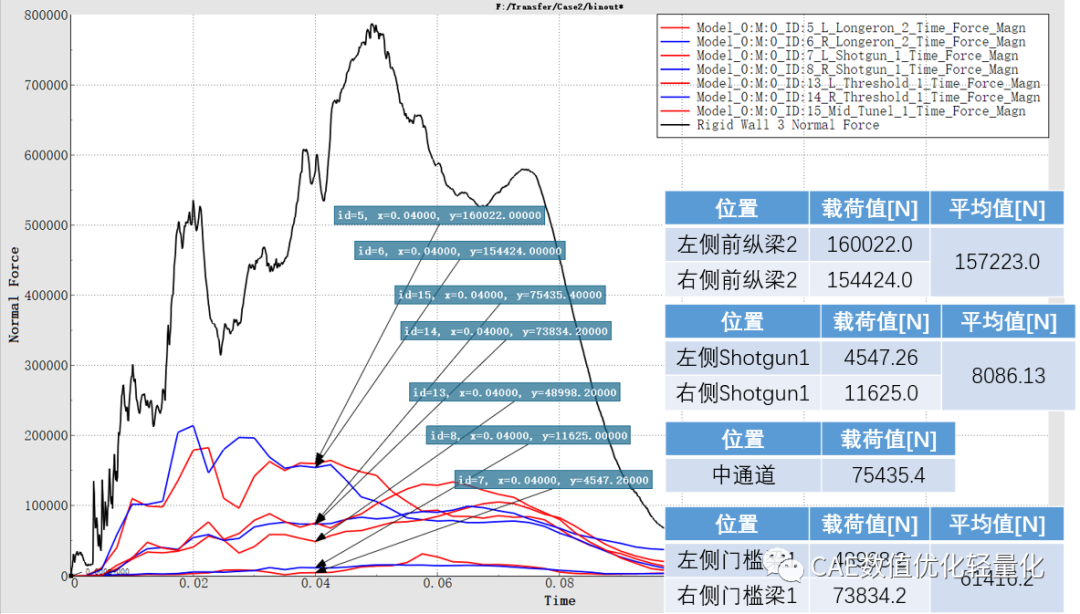1080x614 pixels.
Task: Click y-axis tick label 500000
Action: (46, 225)
